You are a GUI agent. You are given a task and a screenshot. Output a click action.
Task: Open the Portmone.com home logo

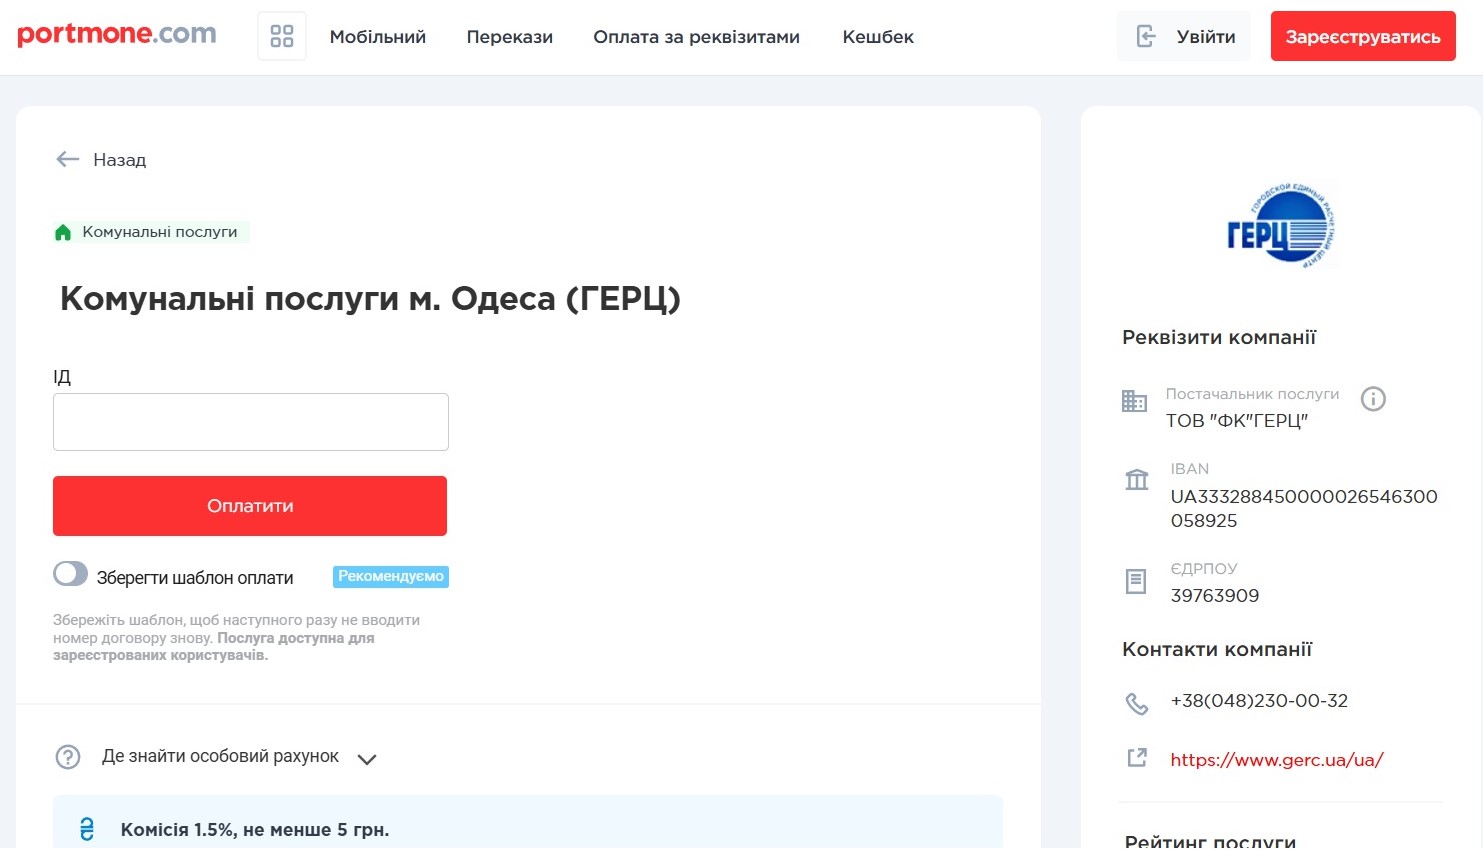tap(117, 35)
